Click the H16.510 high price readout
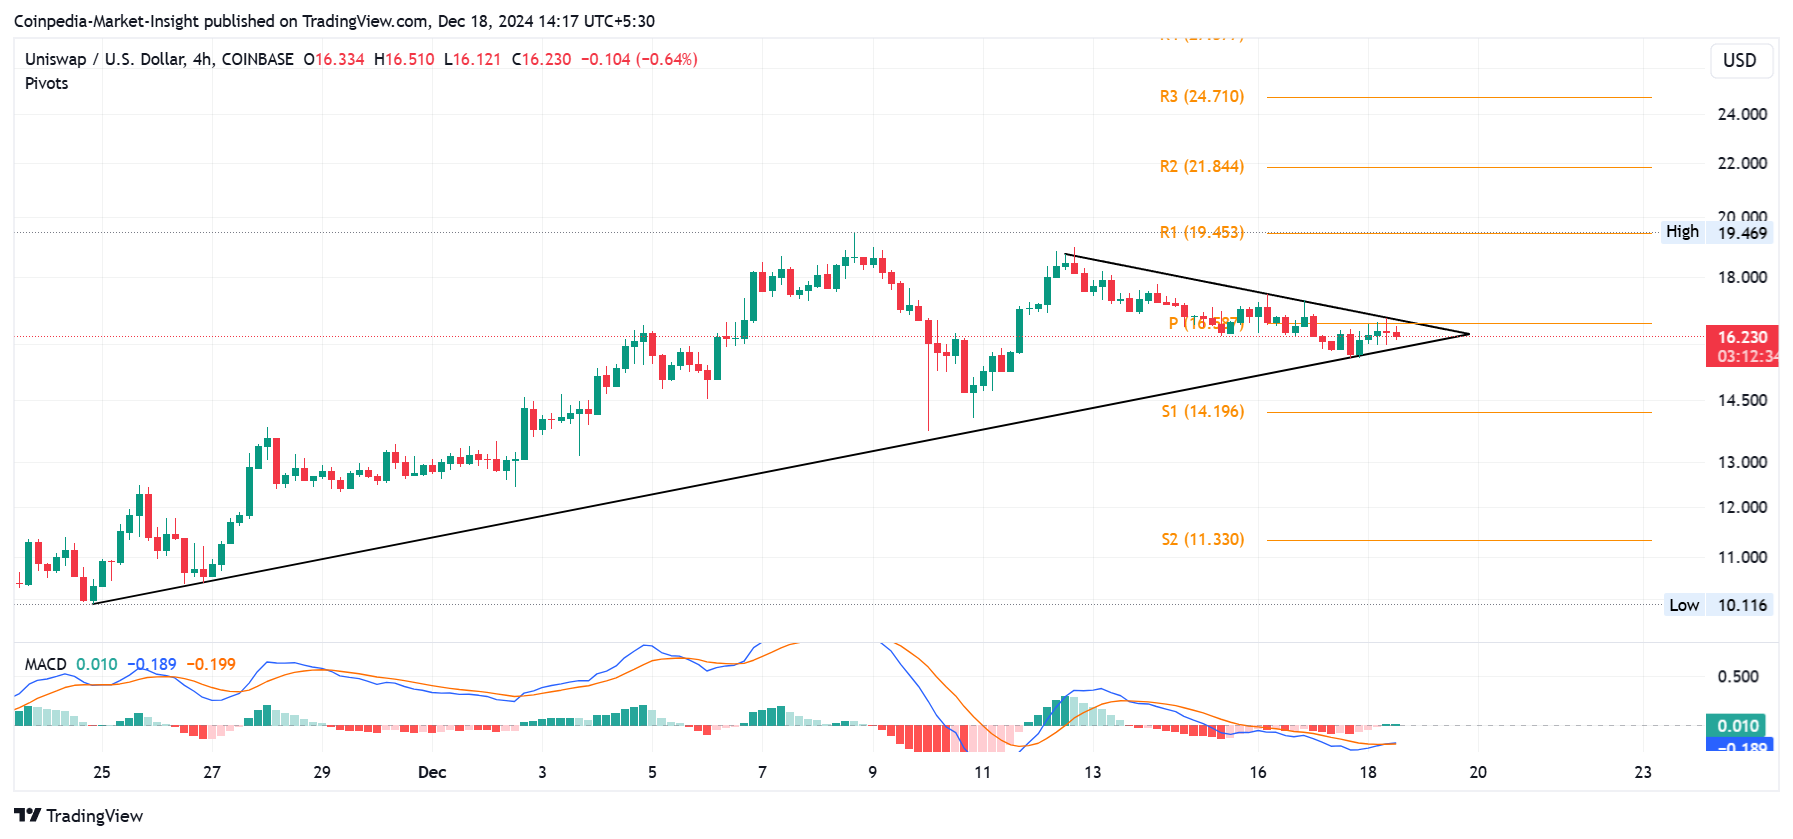1793x839 pixels. (x=404, y=59)
